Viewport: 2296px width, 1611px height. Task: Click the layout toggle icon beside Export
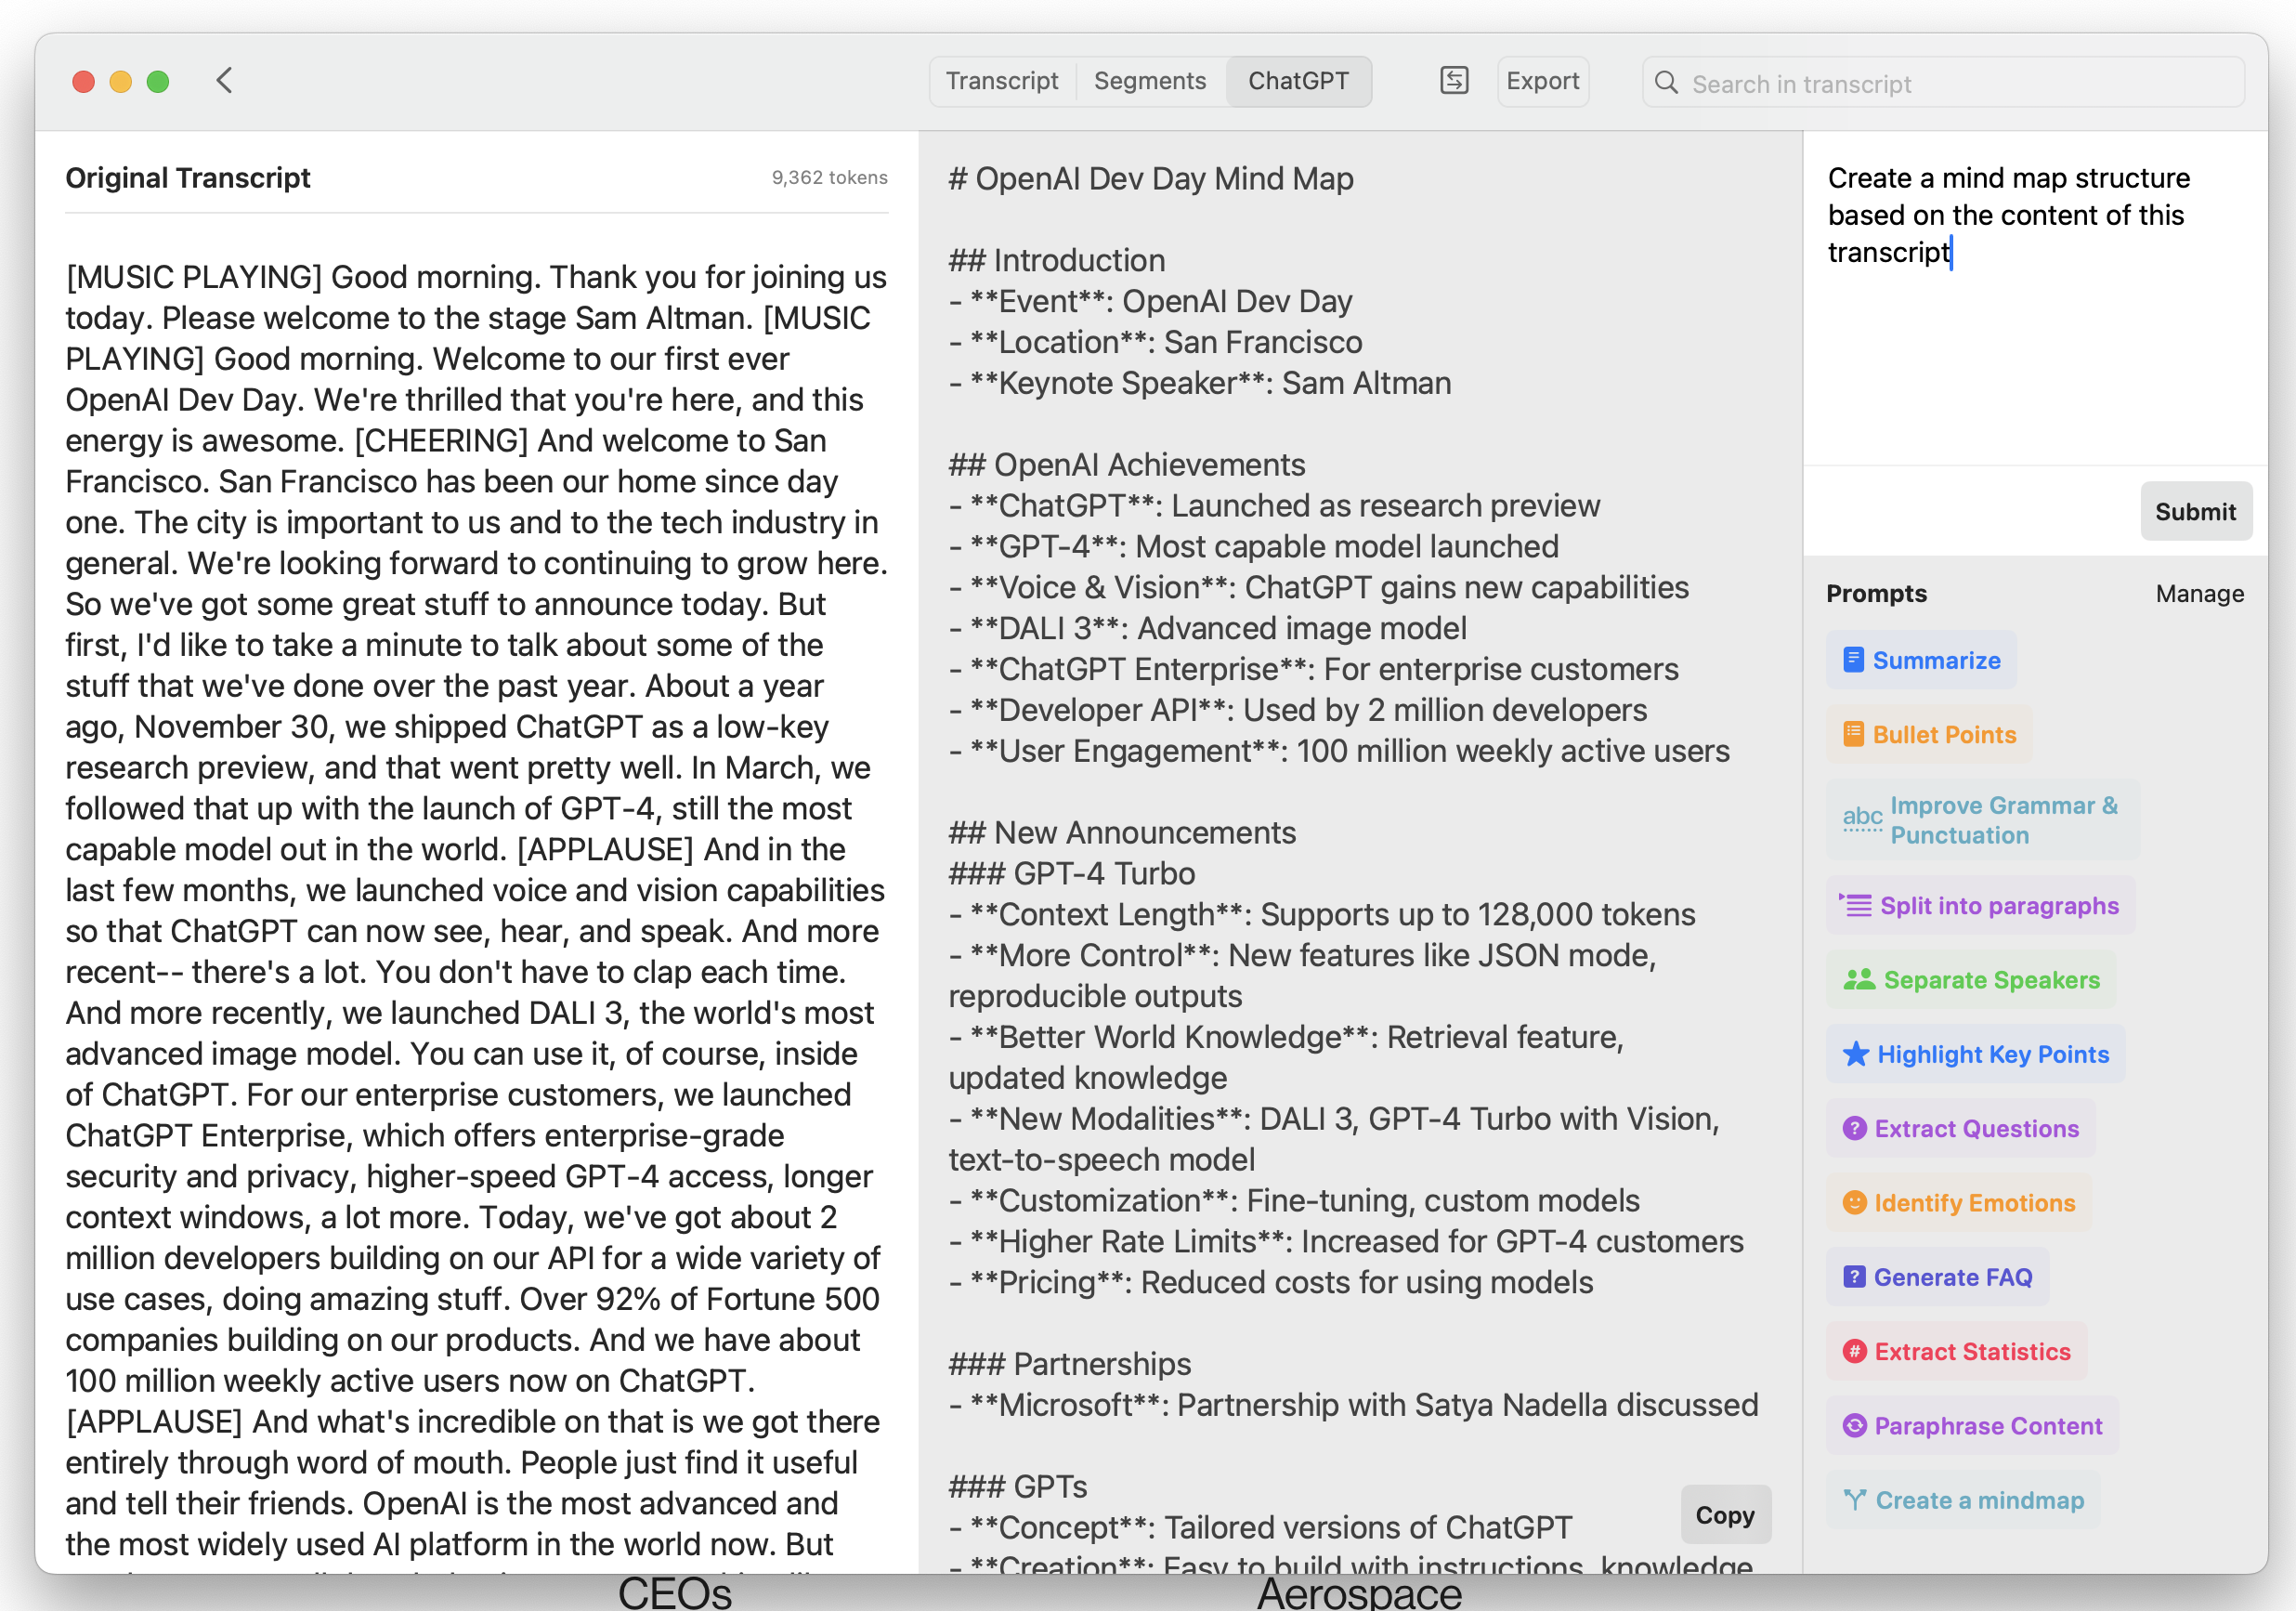1454,81
